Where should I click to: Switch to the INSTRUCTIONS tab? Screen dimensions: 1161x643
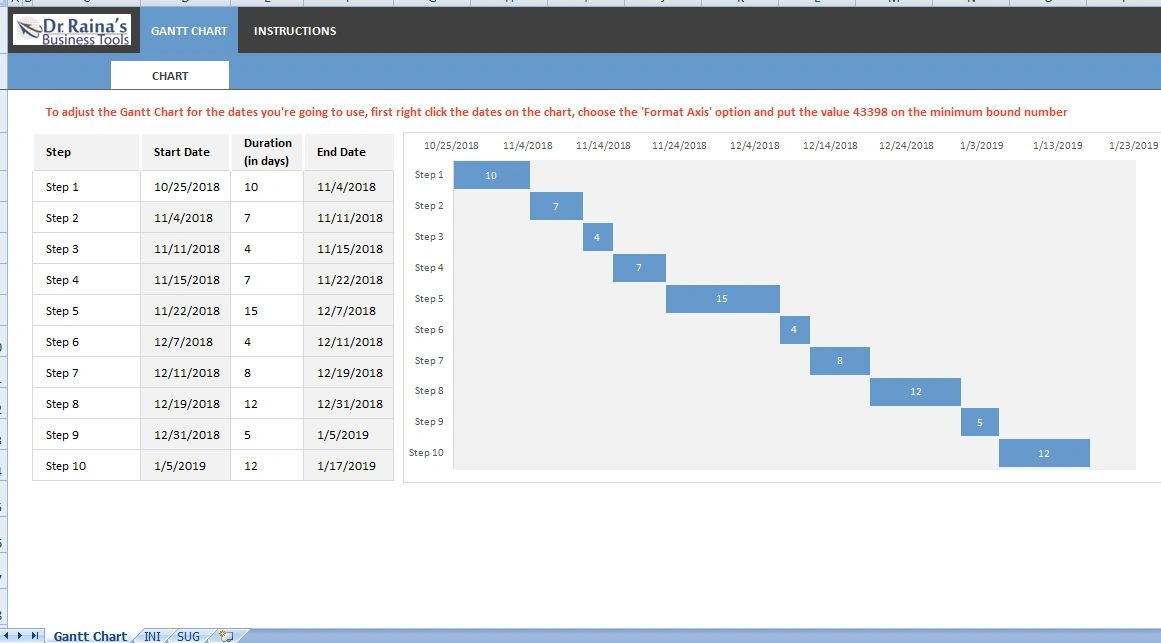pyautogui.click(x=294, y=31)
